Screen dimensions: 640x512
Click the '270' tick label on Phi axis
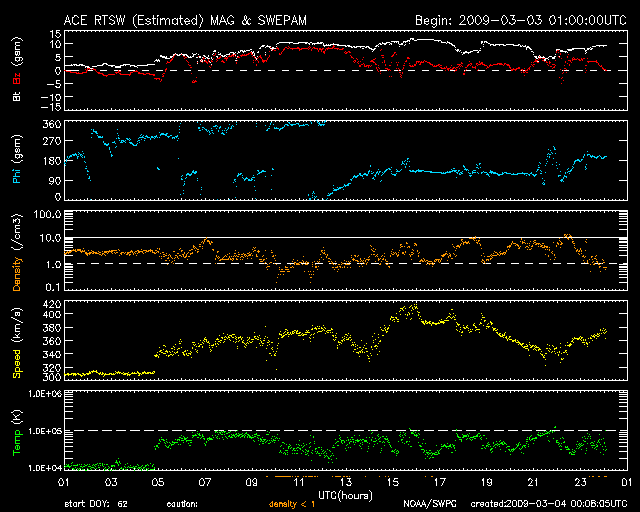(x=52, y=142)
